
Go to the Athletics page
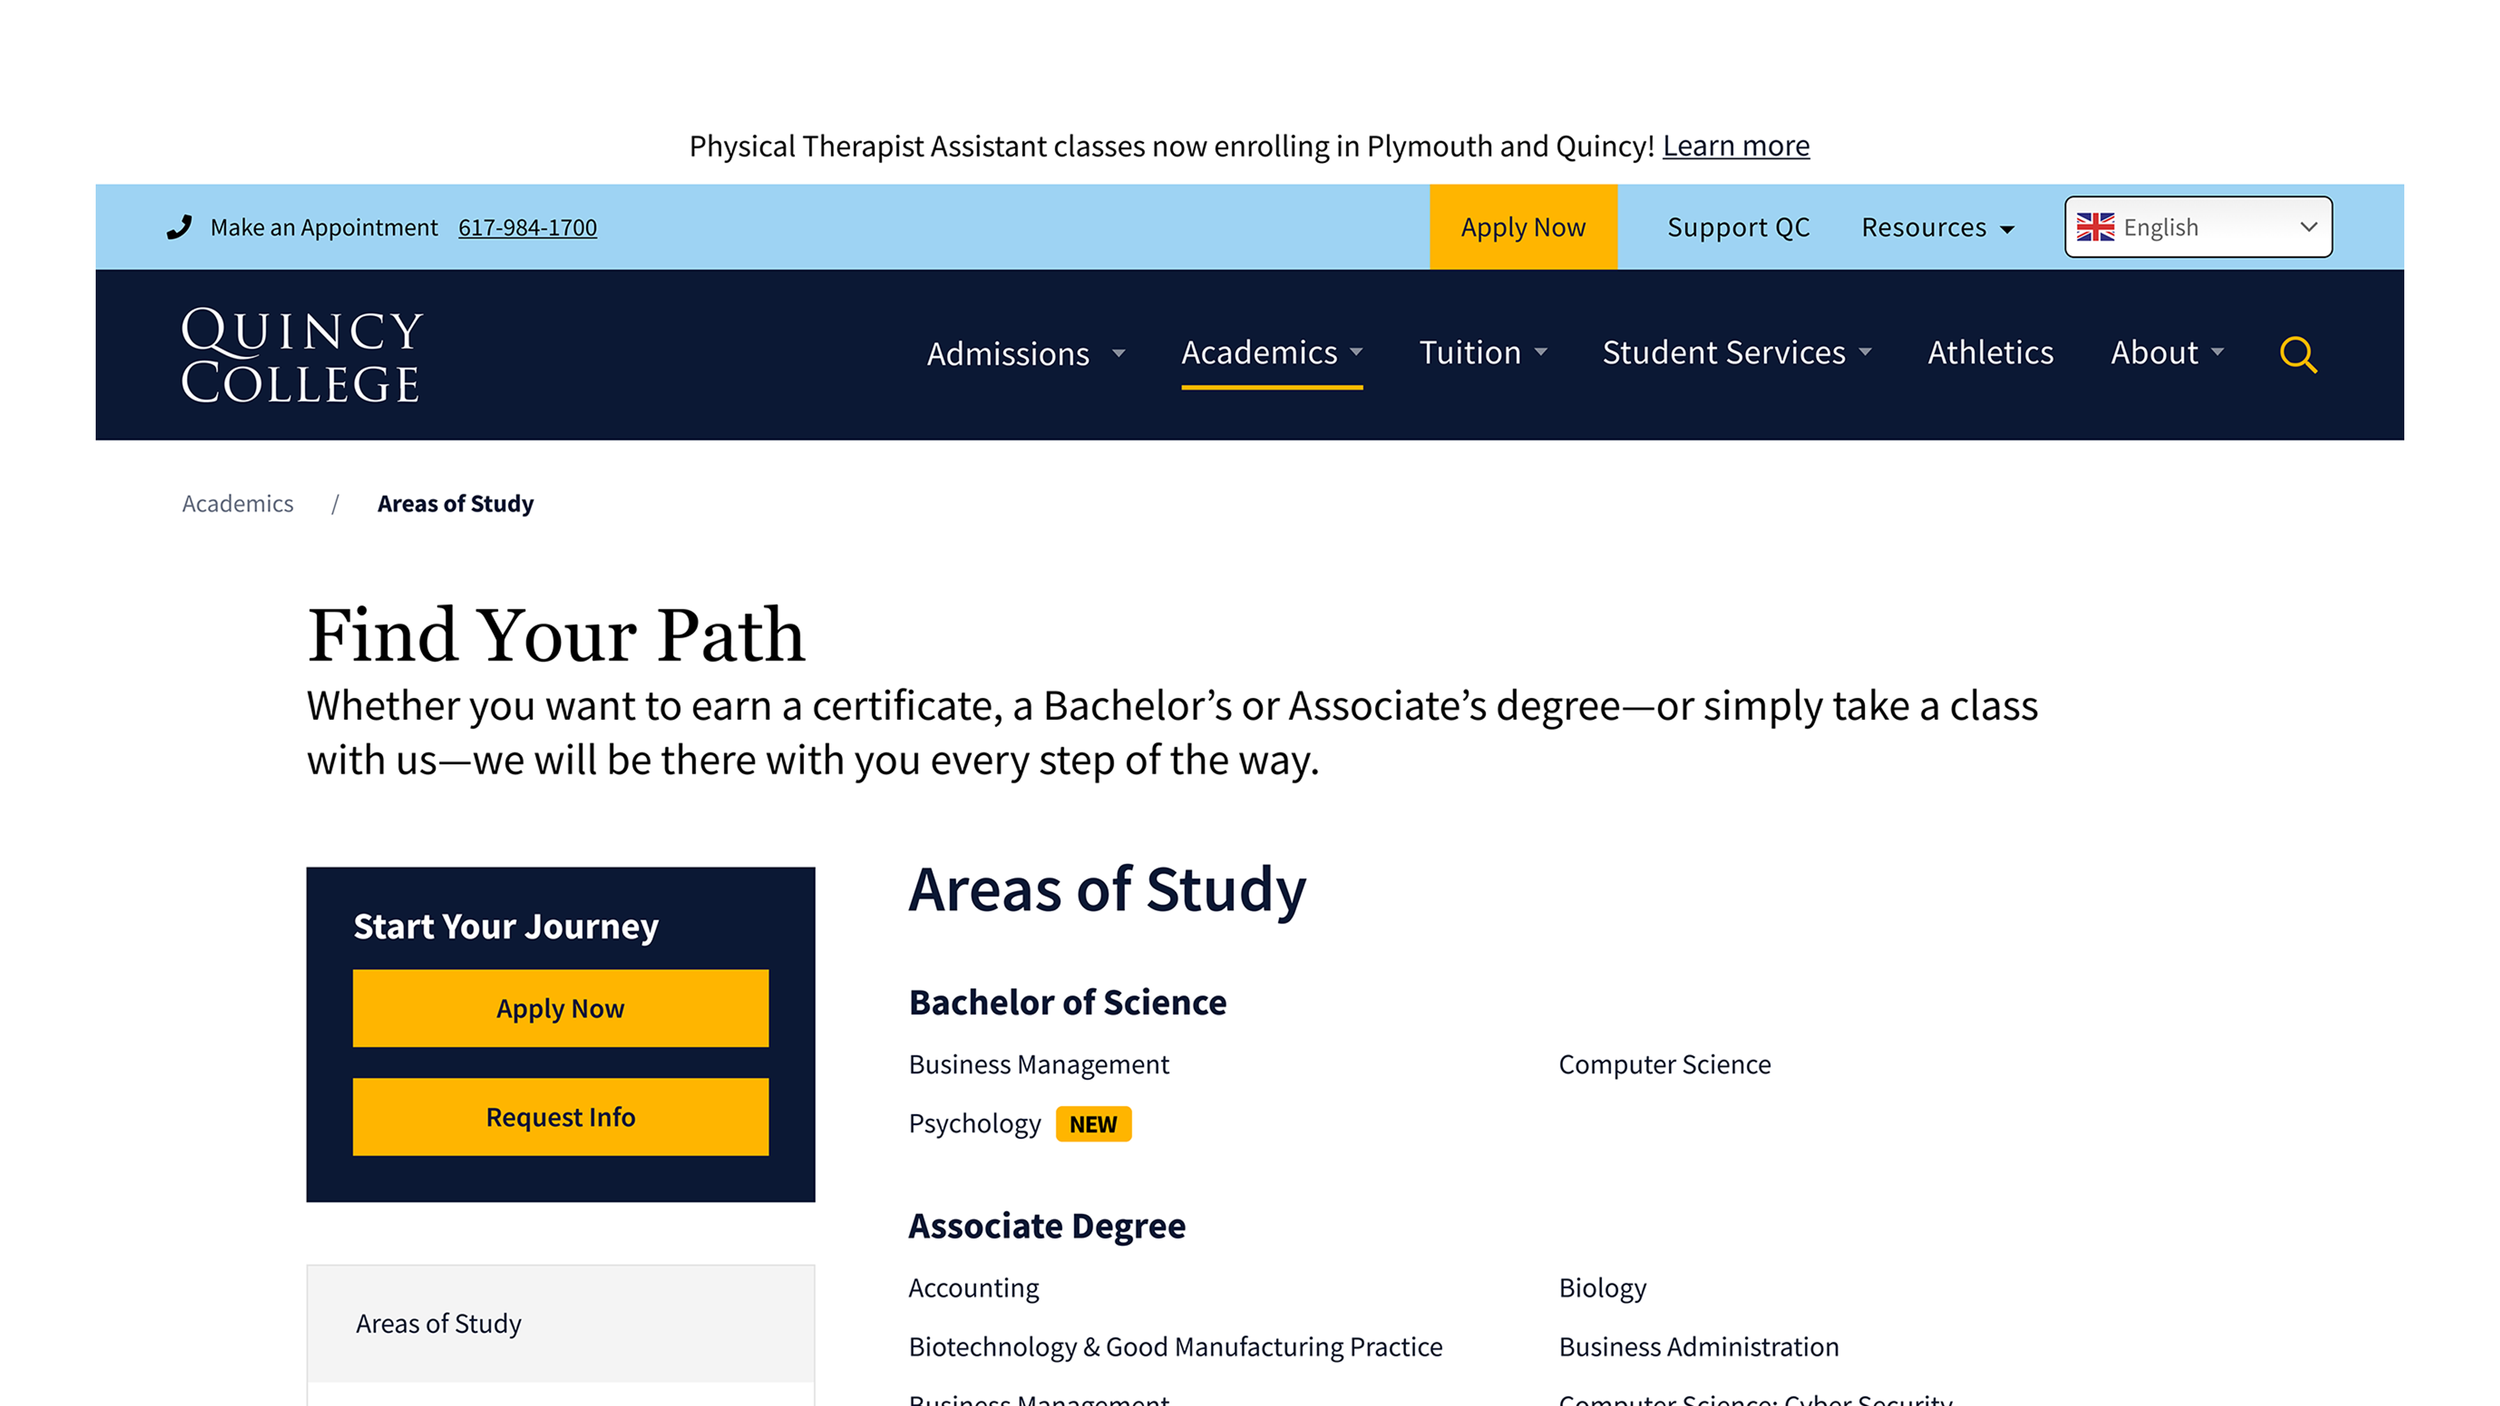pyautogui.click(x=1990, y=352)
